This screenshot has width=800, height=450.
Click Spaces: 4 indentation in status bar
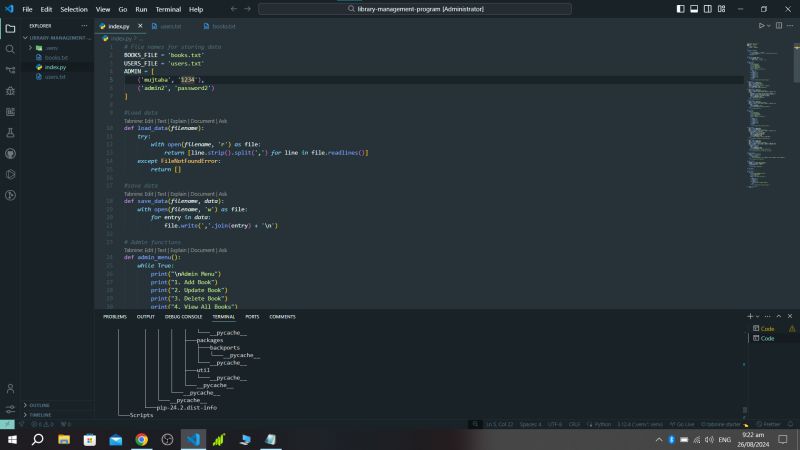coord(531,424)
